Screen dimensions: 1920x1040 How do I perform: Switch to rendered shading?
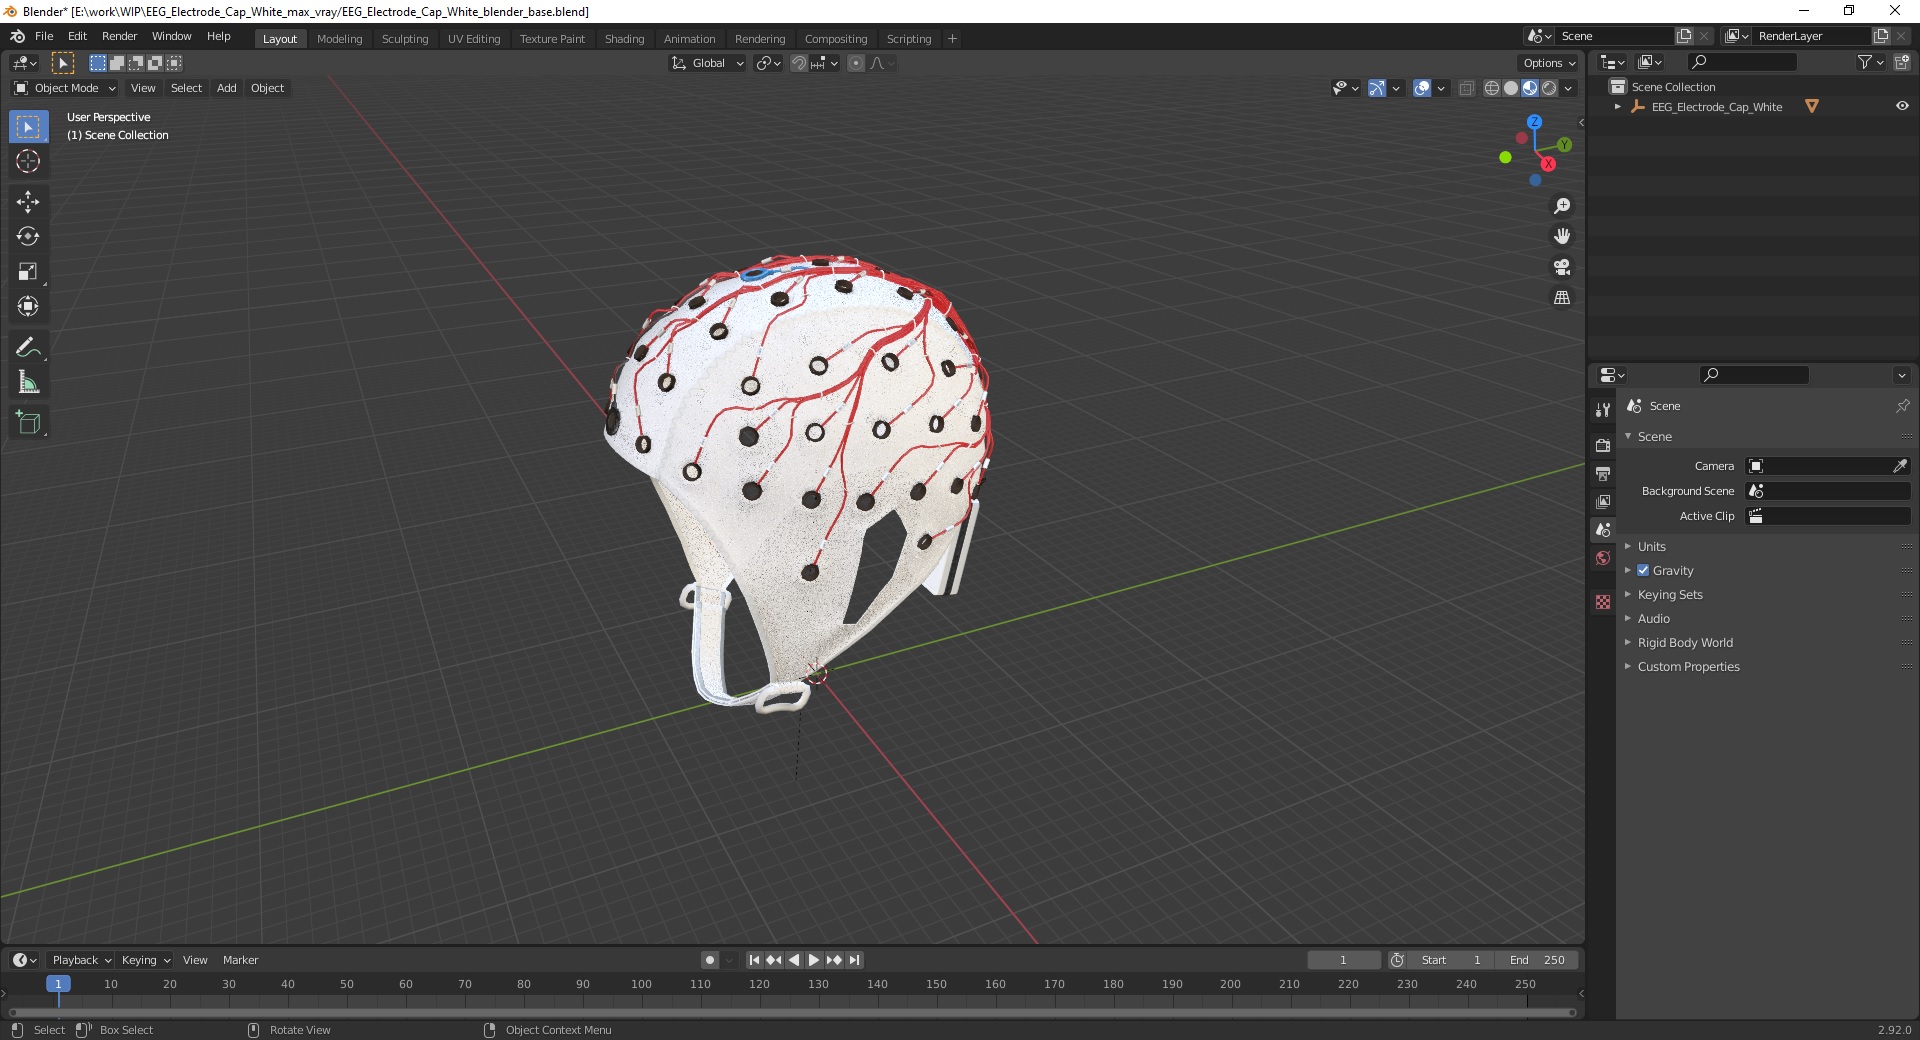coord(1549,88)
